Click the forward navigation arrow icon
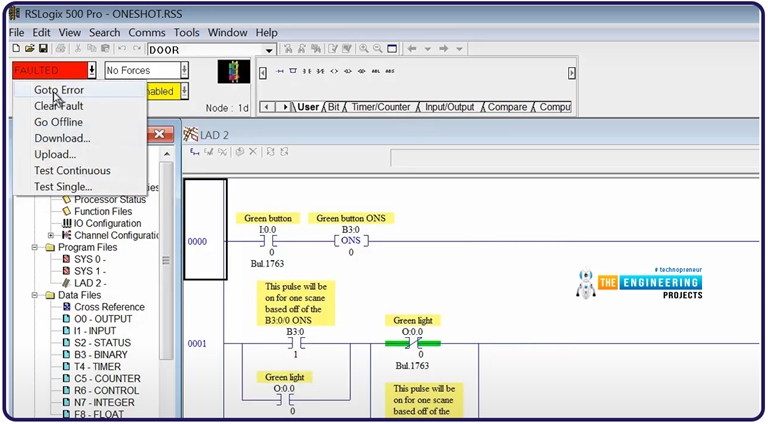Image resolution: width=768 pixels, height=424 pixels. pyautogui.click(x=444, y=48)
